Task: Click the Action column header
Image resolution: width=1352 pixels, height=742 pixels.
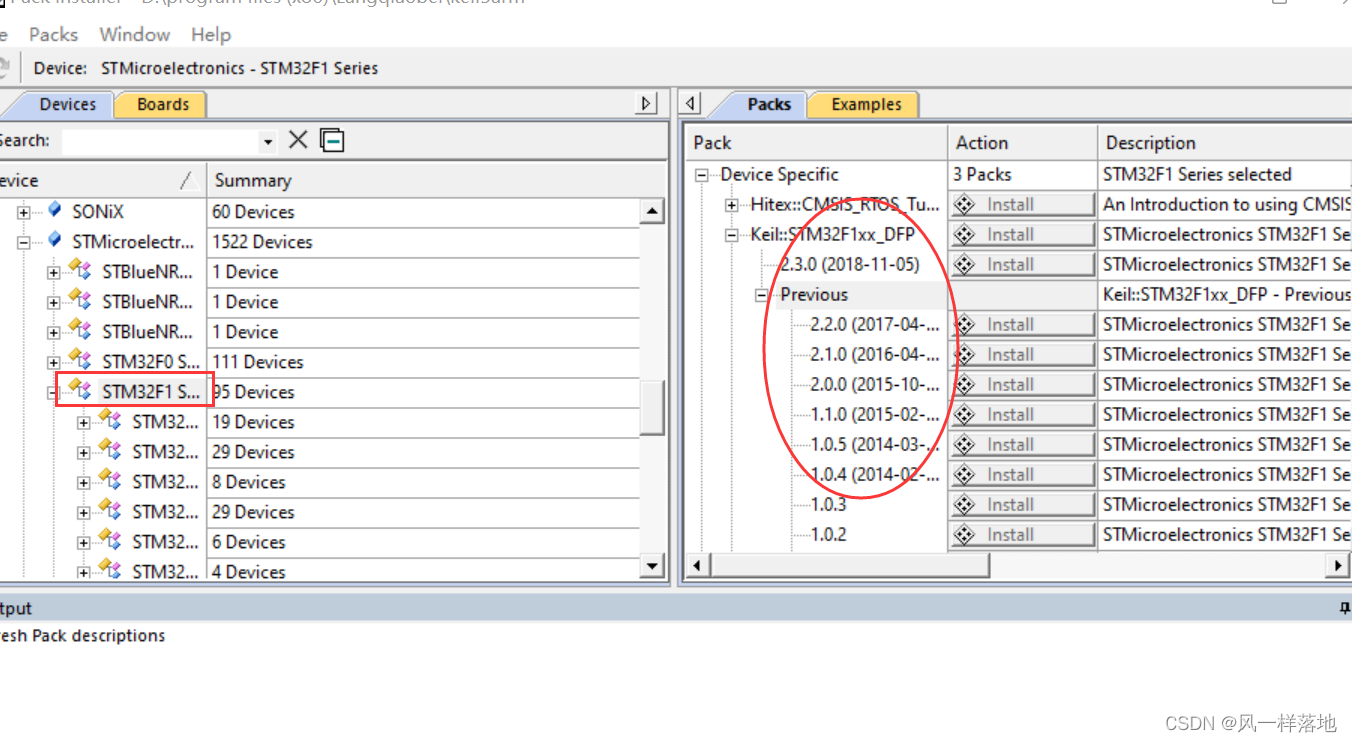Action: [x=1022, y=143]
